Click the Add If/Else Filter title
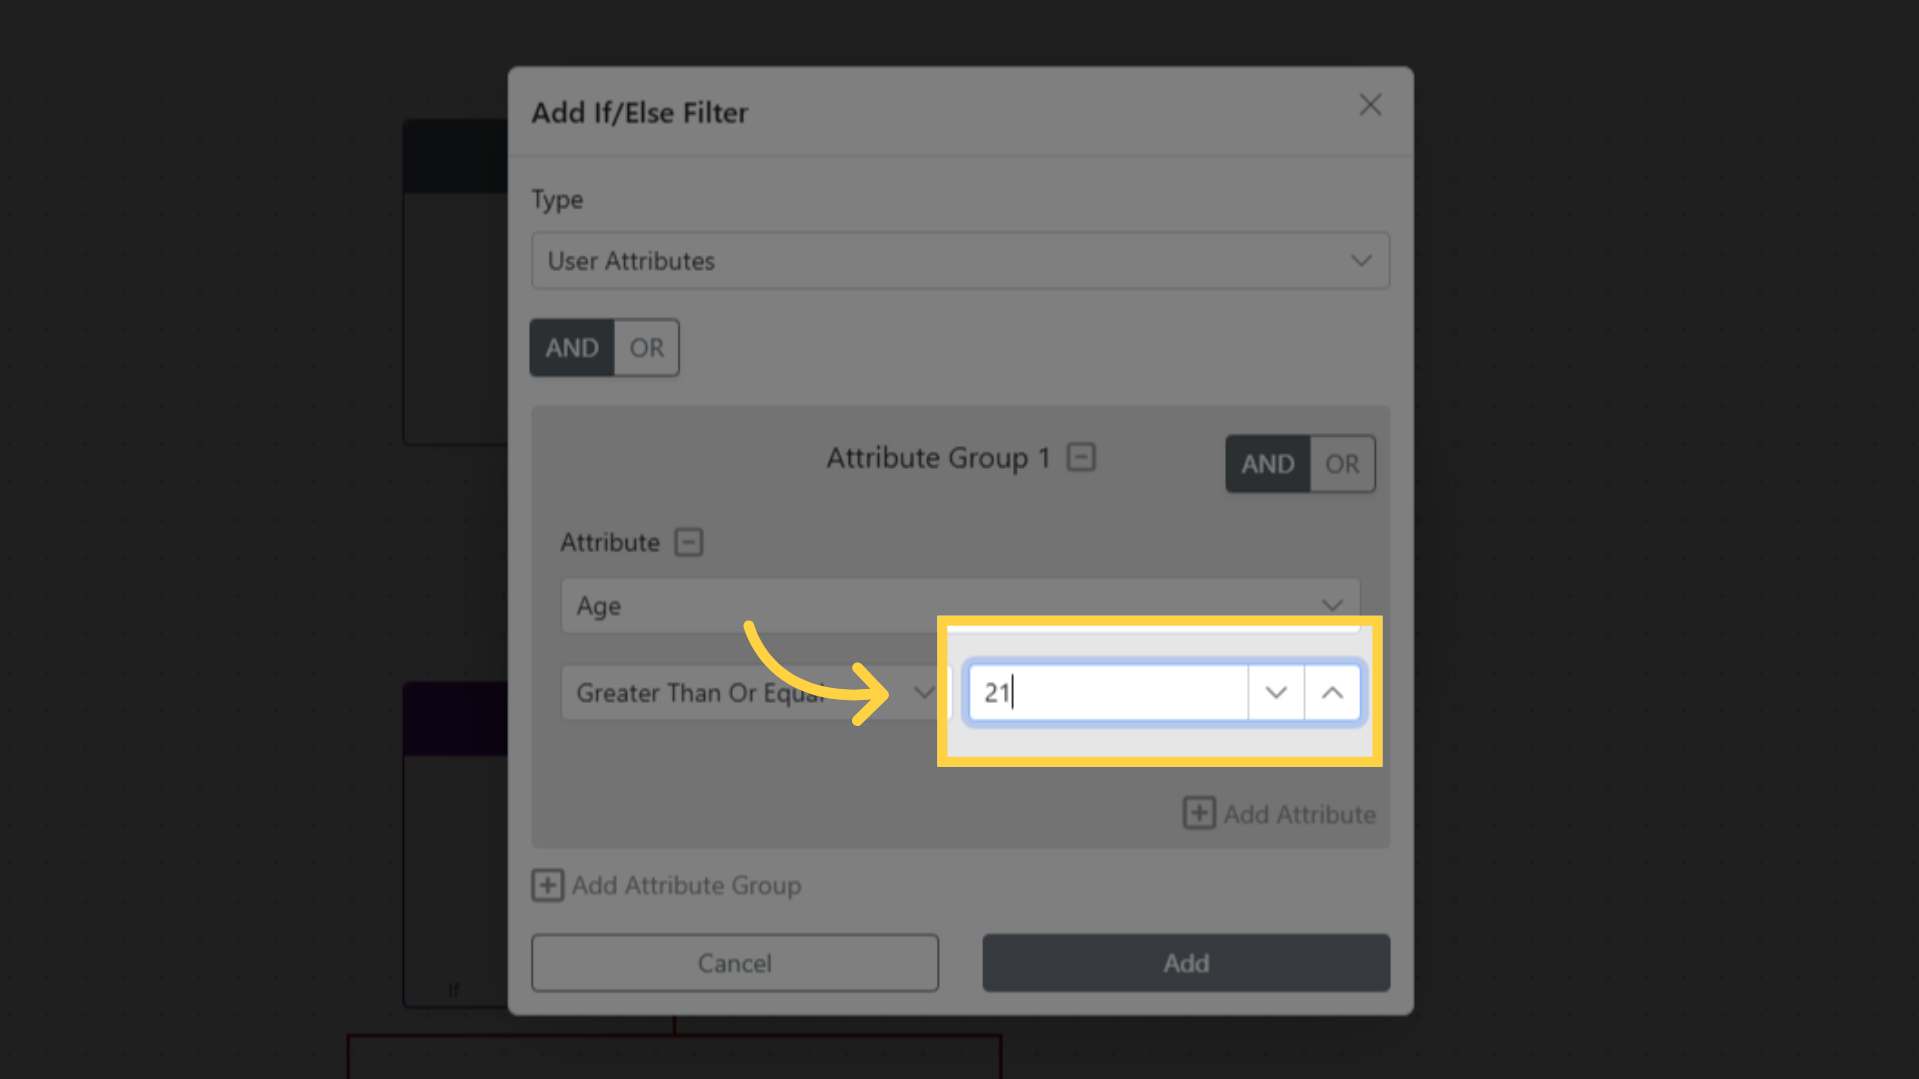Viewport: 1919px width, 1079px height. [640, 112]
